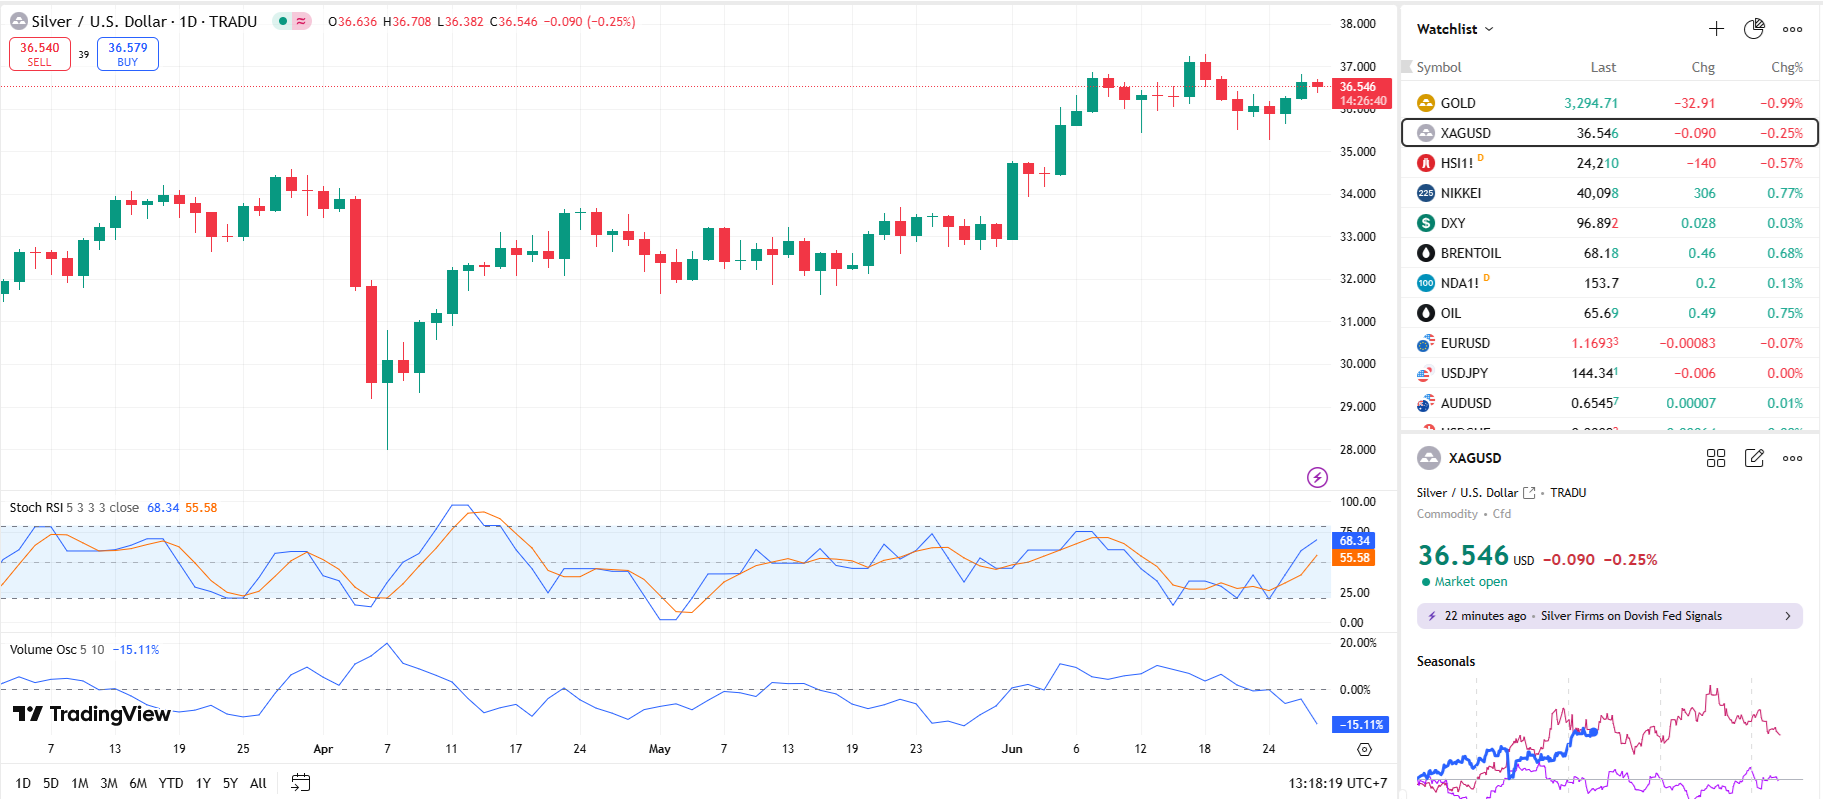Click the grid layout icon in XAGUSD details
This screenshot has width=1823, height=799.
click(x=1716, y=458)
